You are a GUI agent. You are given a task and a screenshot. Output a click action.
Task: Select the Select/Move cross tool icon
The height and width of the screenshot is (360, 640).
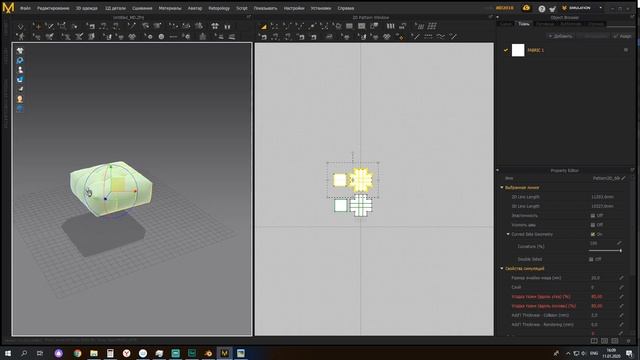coord(37,27)
